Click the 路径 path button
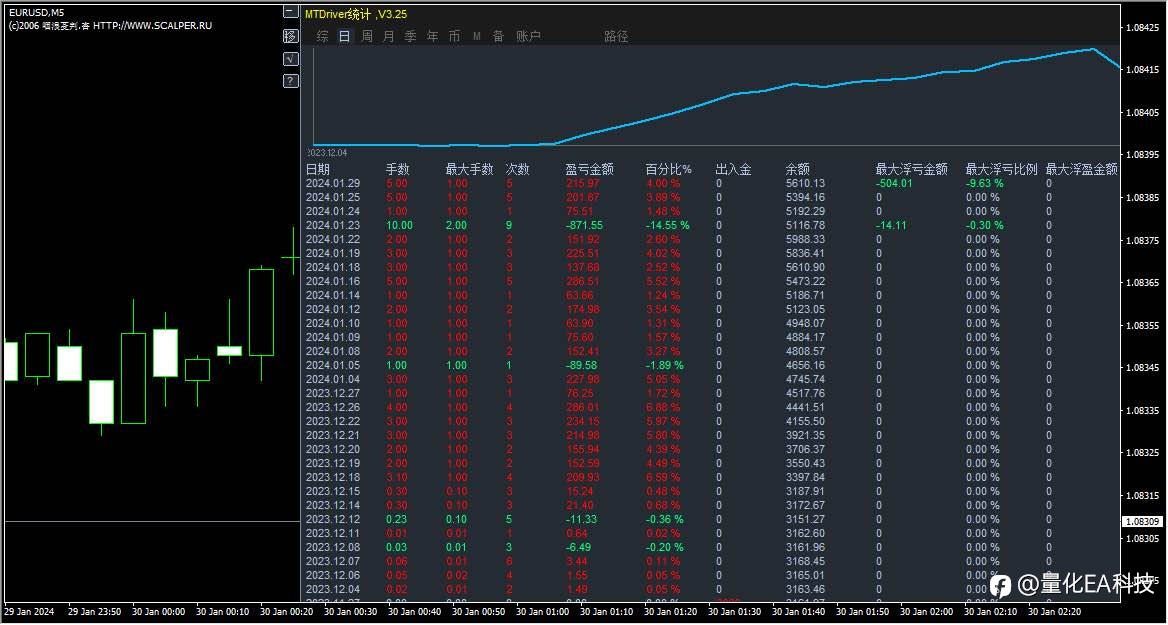Screen dimensions: 1168x625 point(616,36)
